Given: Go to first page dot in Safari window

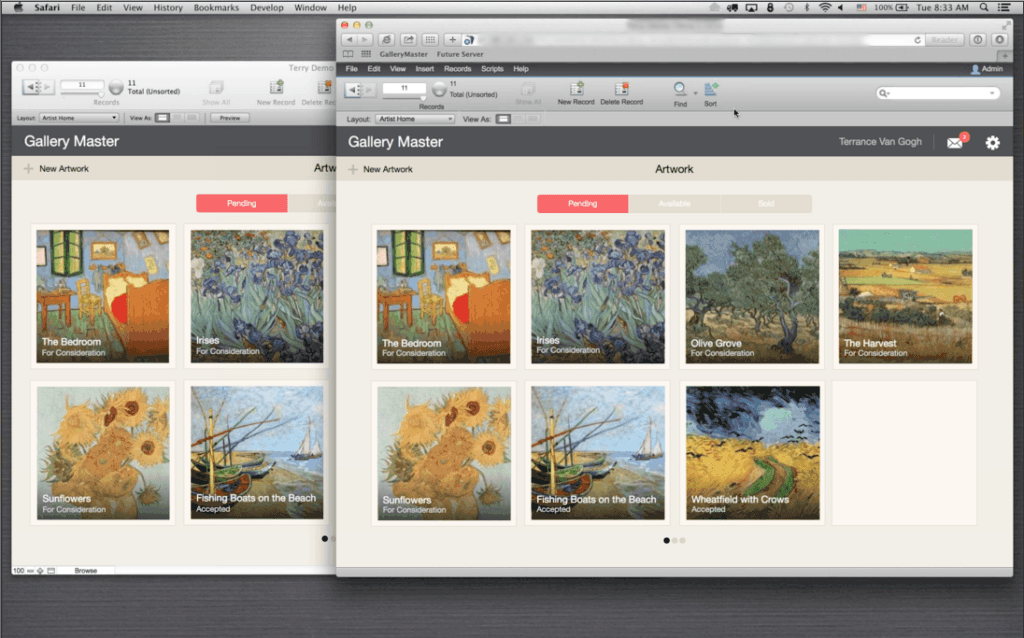Looking at the screenshot, I should [x=666, y=541].
